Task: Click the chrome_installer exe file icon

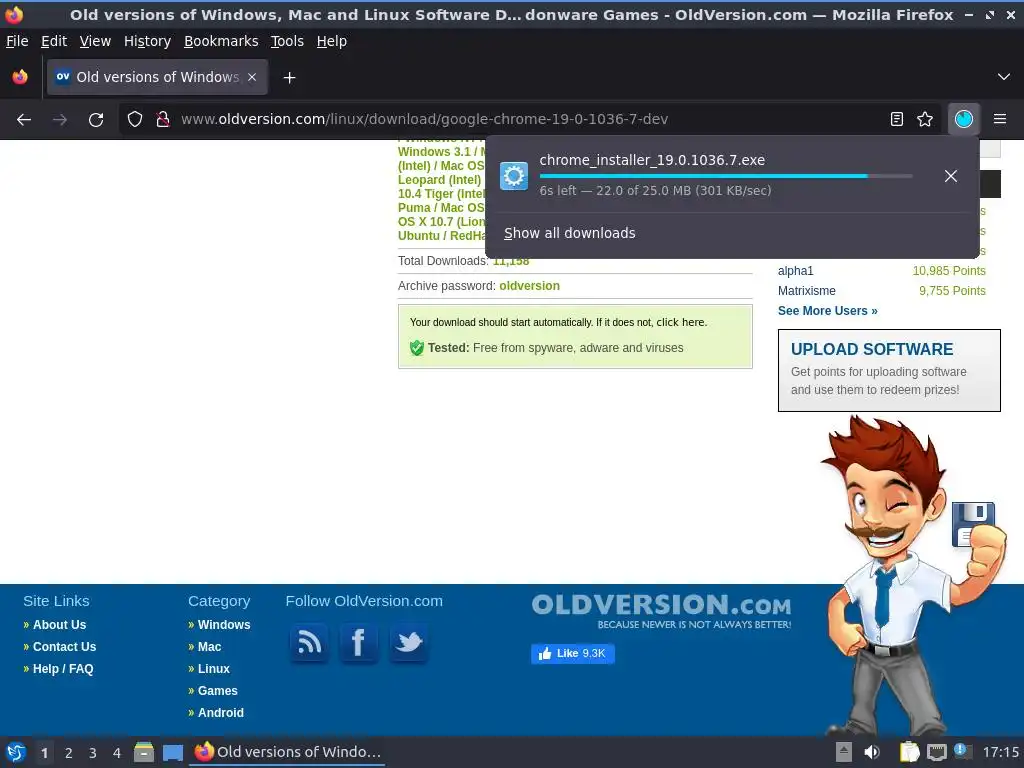Action: point(514,176)
